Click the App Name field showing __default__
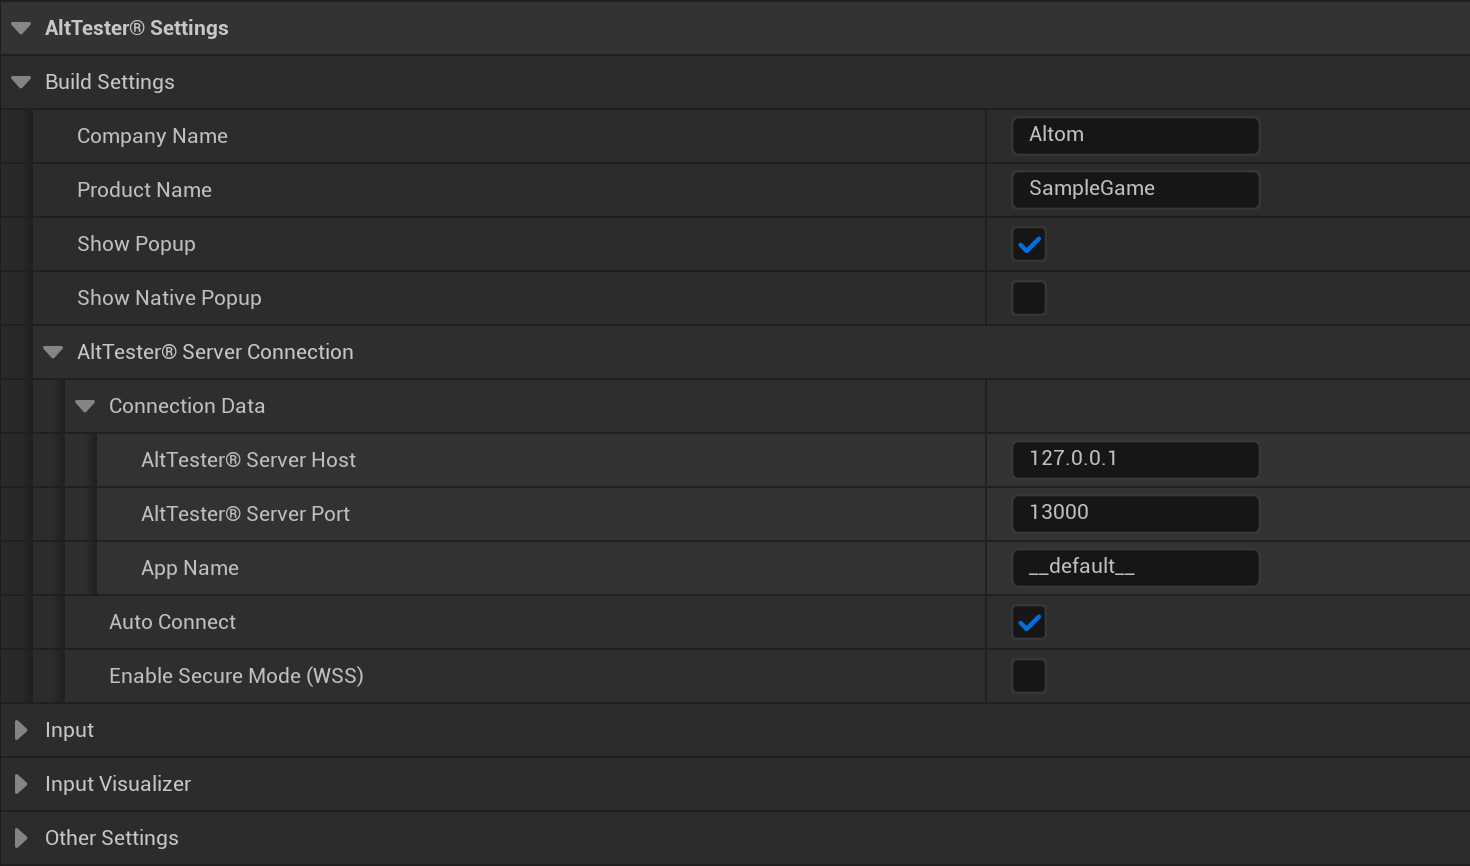The height and width of the screenshot is (866, 1470). tap(1135, 567)
